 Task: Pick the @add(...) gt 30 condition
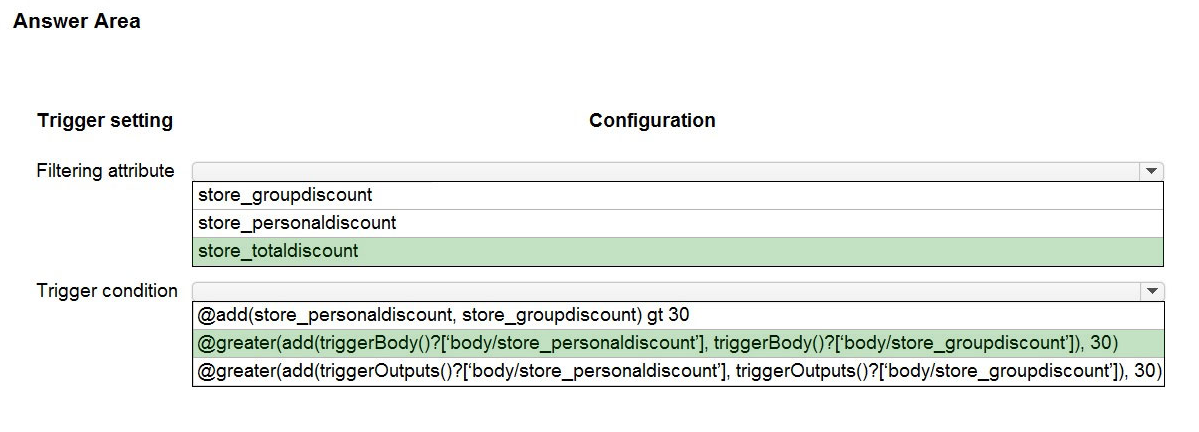[x=443, y=315]
